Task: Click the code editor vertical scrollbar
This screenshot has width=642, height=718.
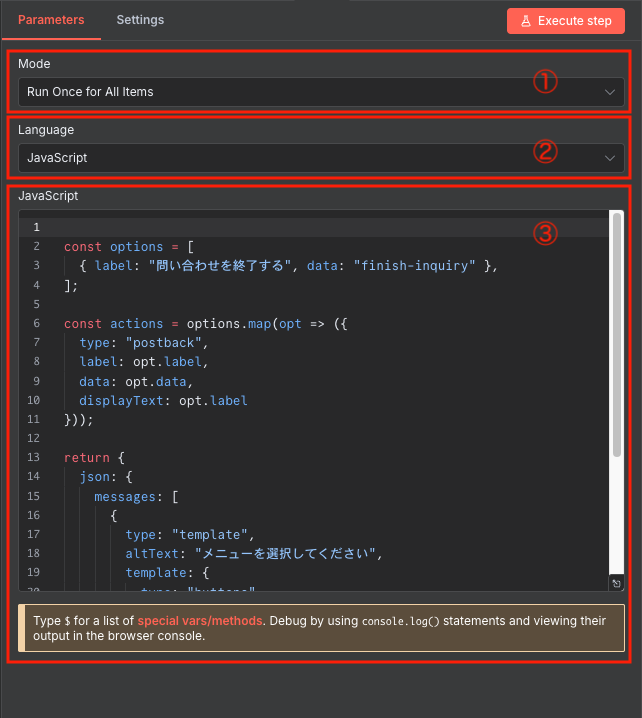Action: click(x=617, y=334)
